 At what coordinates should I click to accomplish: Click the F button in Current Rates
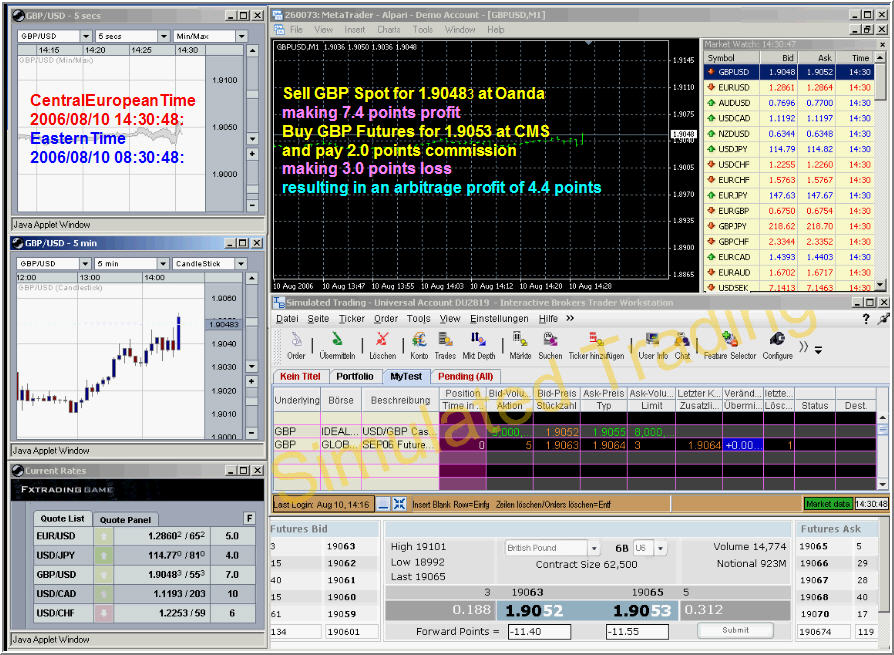point(249,518)
